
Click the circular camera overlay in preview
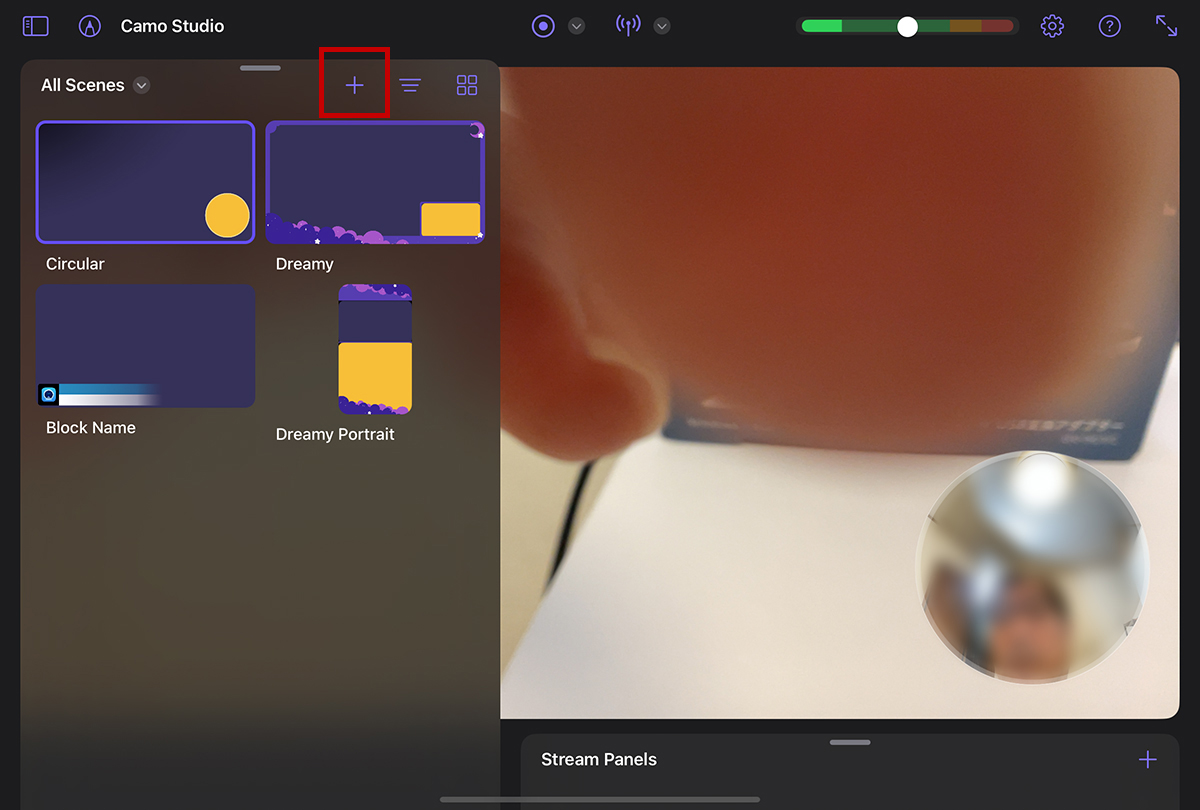[1032, 567]
